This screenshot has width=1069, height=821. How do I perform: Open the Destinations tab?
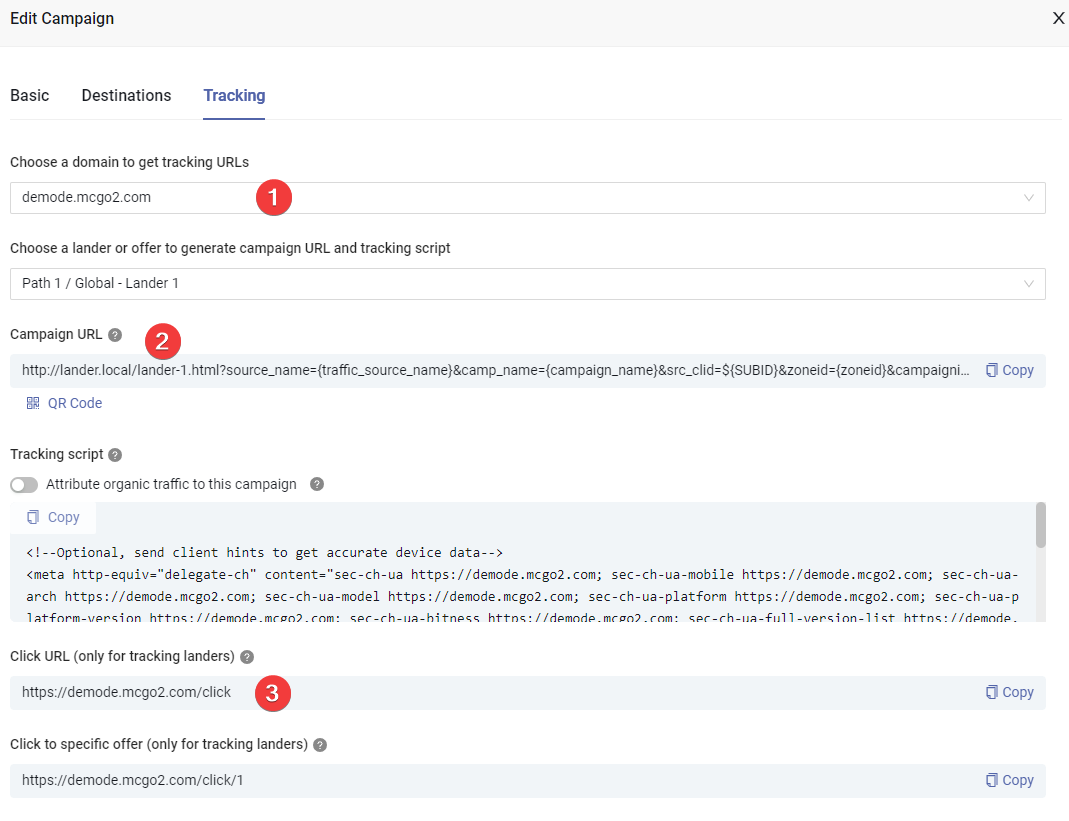[126, 95]
